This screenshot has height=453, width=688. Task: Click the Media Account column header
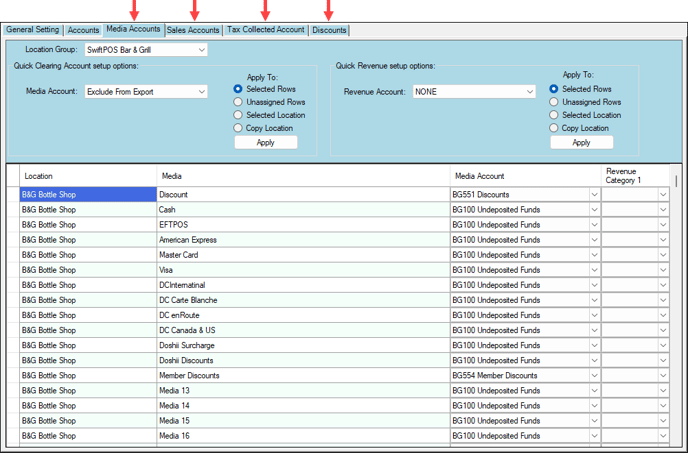point(525,176)
